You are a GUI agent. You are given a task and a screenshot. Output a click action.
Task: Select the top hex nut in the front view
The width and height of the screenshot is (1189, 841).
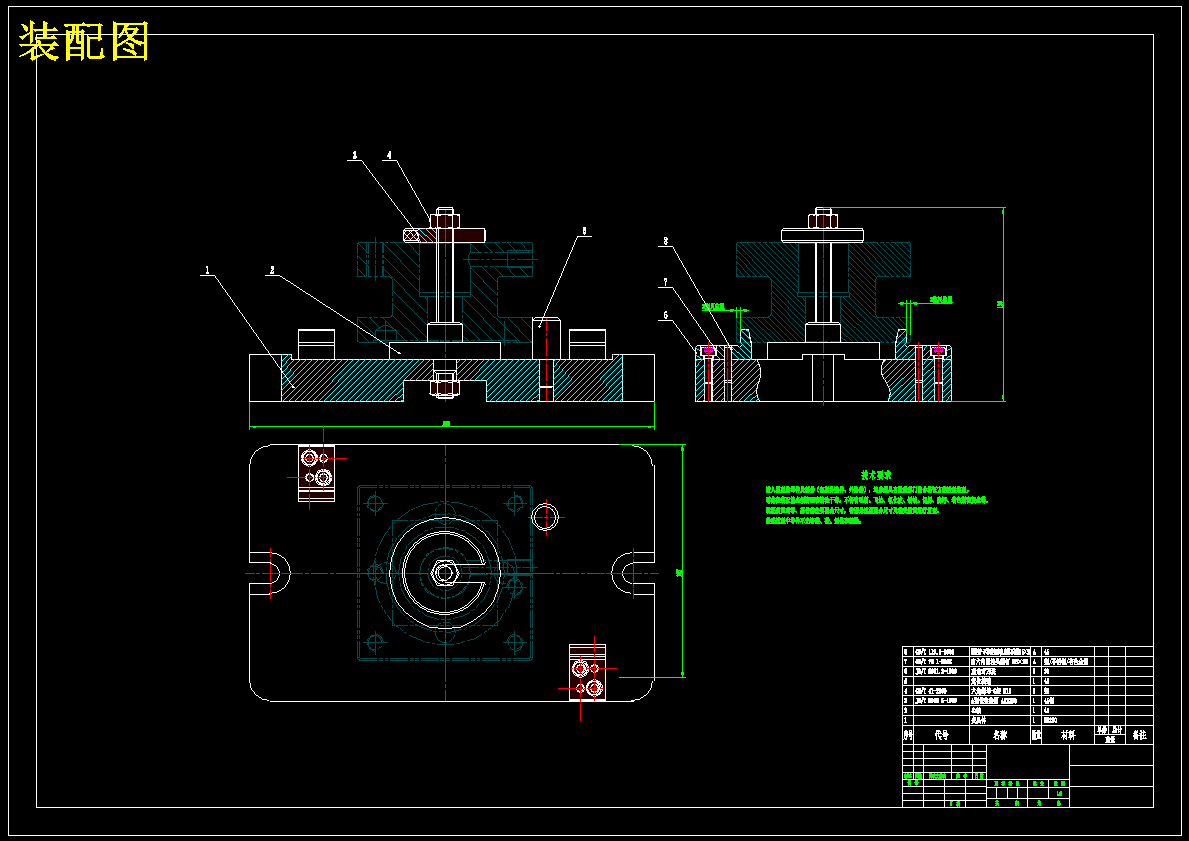click(445, 220)
